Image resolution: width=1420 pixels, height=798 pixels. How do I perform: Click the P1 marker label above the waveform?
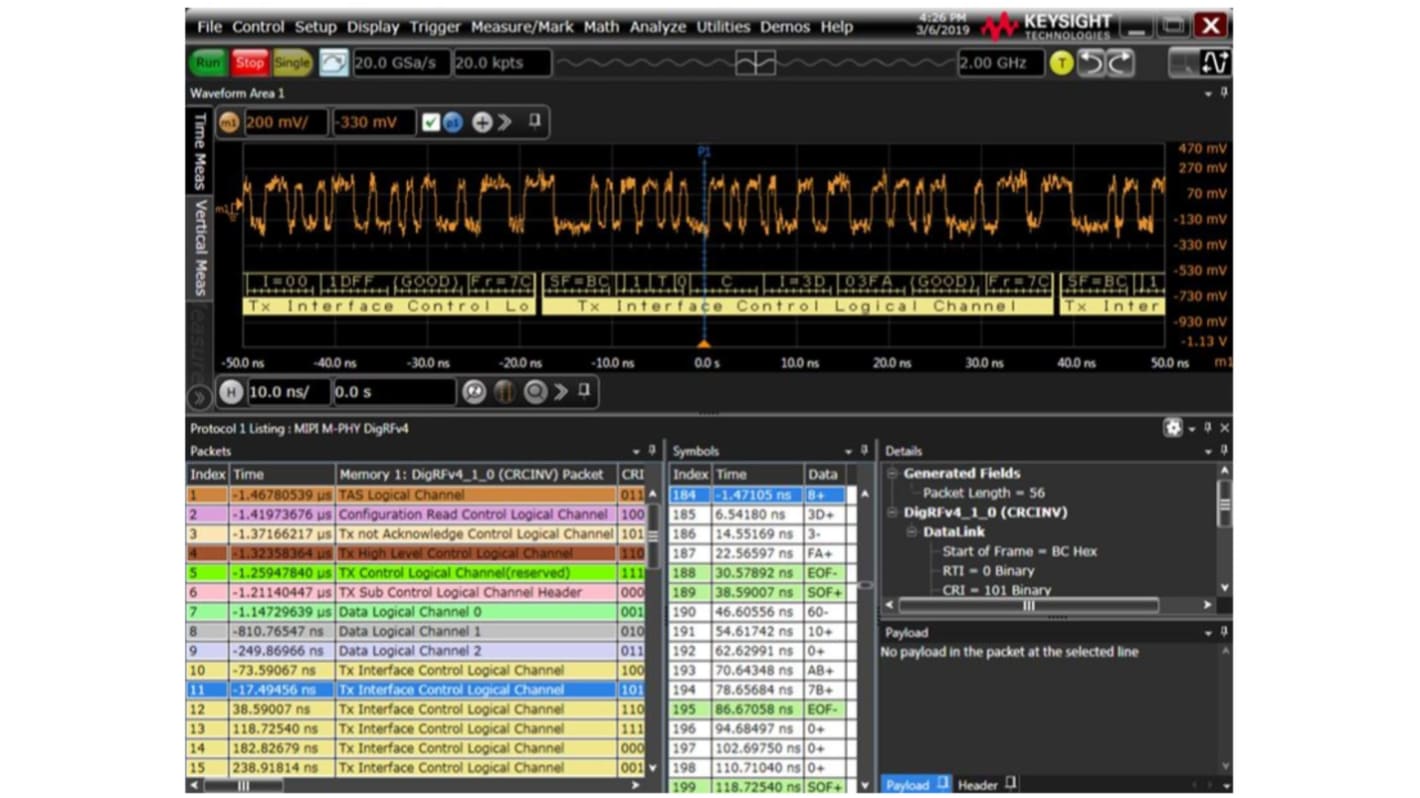703,151
